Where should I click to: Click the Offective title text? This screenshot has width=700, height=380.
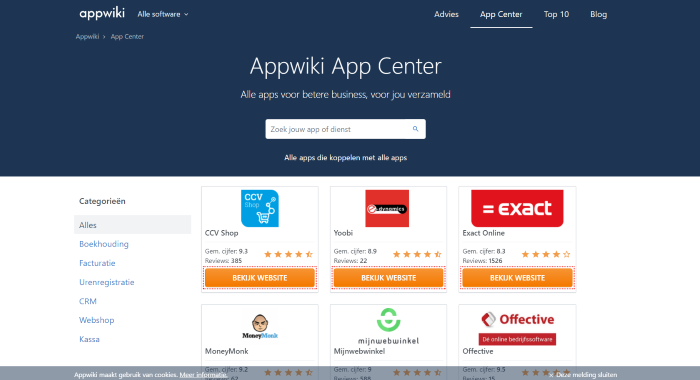[478, 351]
